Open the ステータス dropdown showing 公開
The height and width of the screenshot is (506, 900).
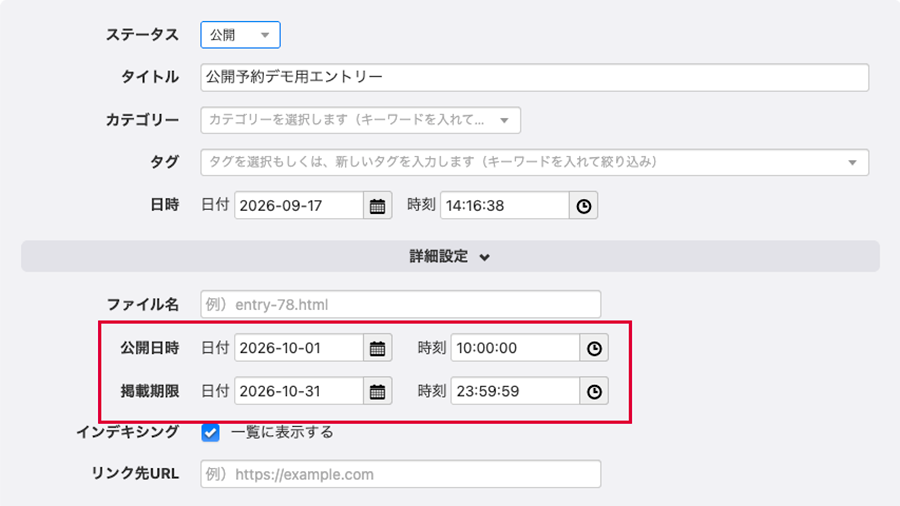tap(240, 35)
